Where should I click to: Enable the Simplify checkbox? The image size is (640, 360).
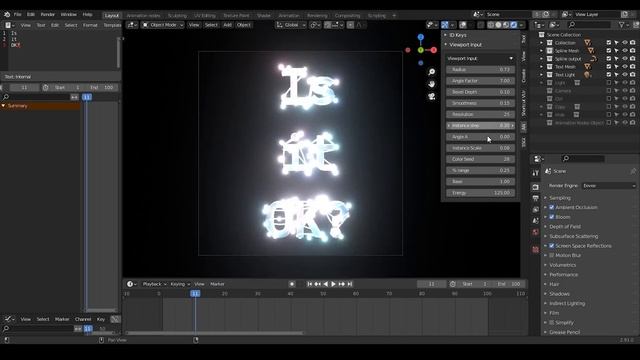[552, 322]
